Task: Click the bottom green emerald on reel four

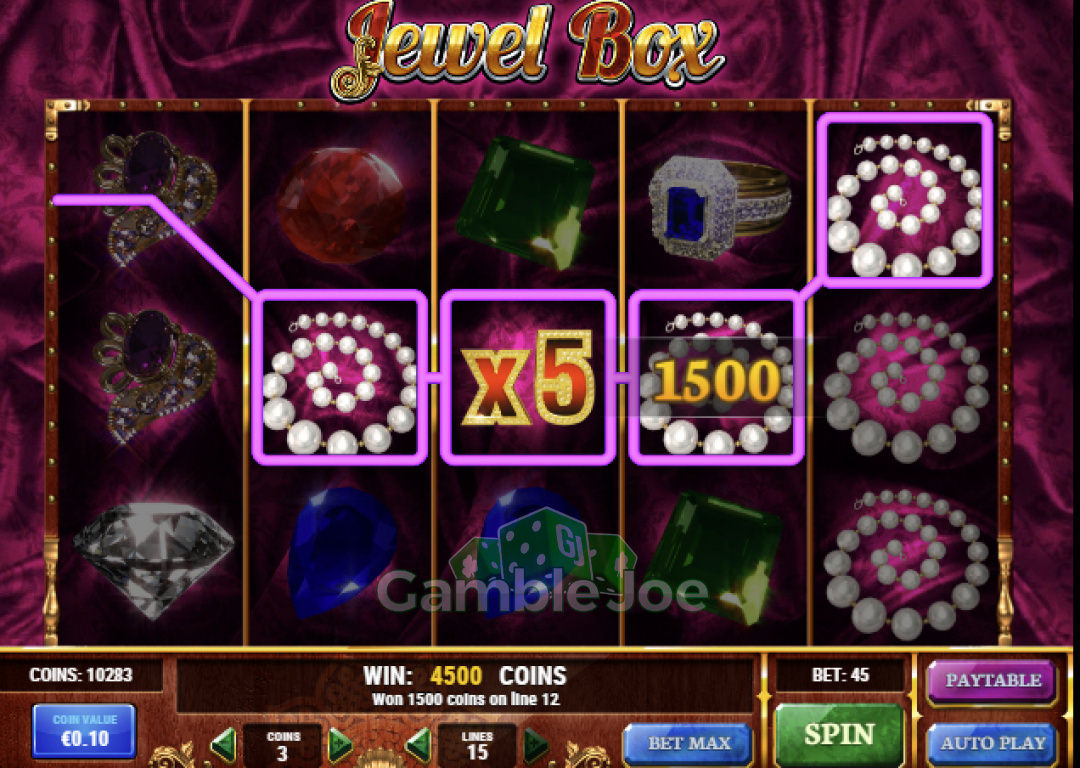Action: point(715,557)
